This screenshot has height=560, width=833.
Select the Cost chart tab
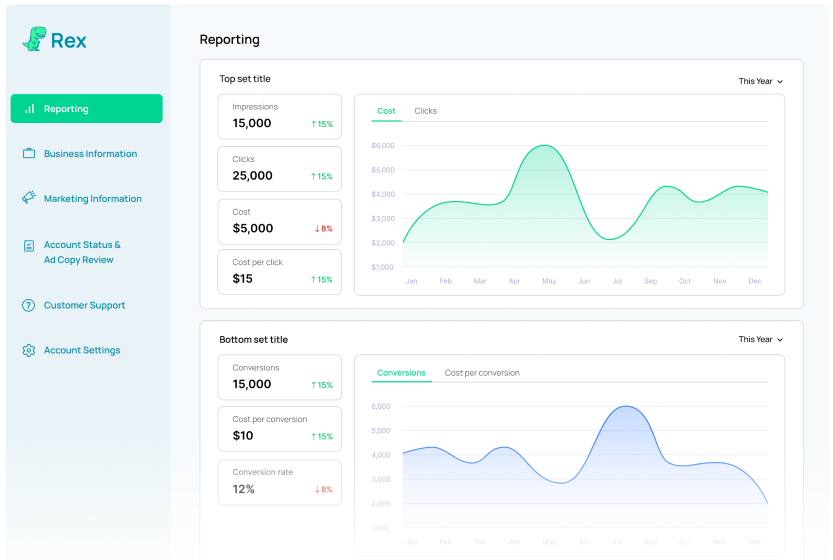(x=386, y=111)
